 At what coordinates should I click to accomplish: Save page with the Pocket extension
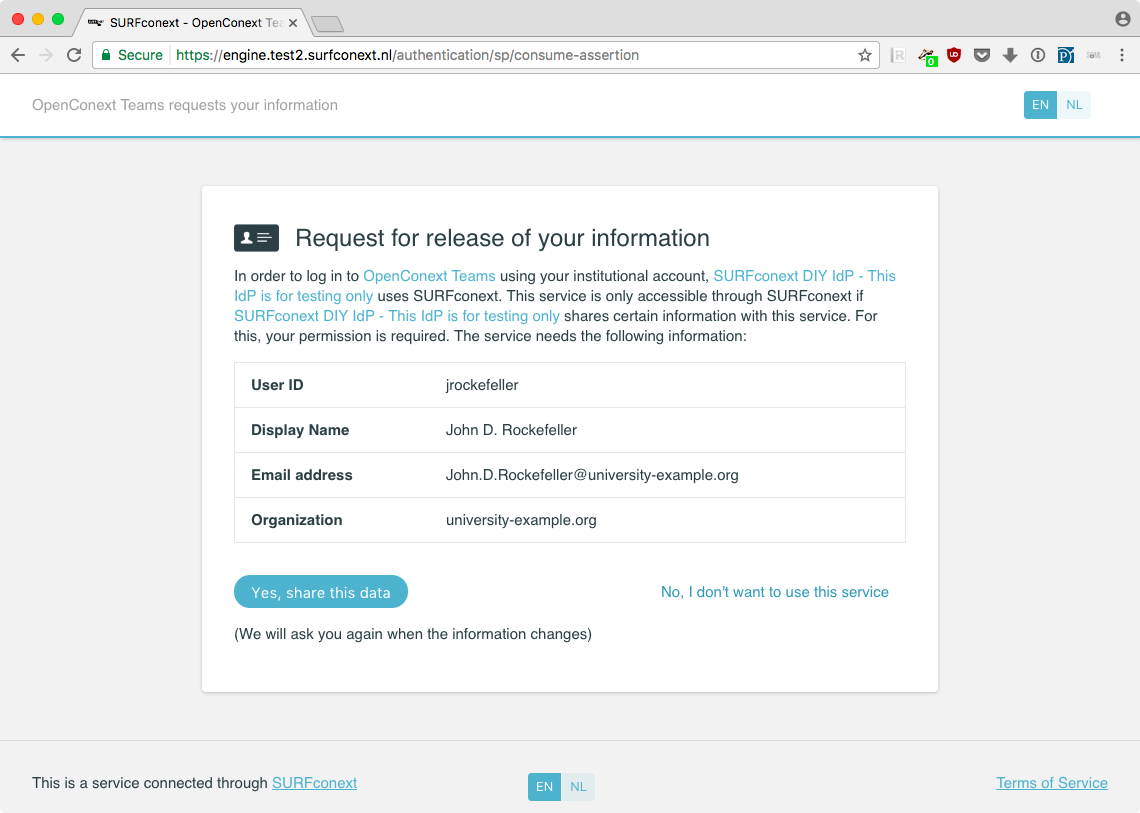(x=982, y=55)
